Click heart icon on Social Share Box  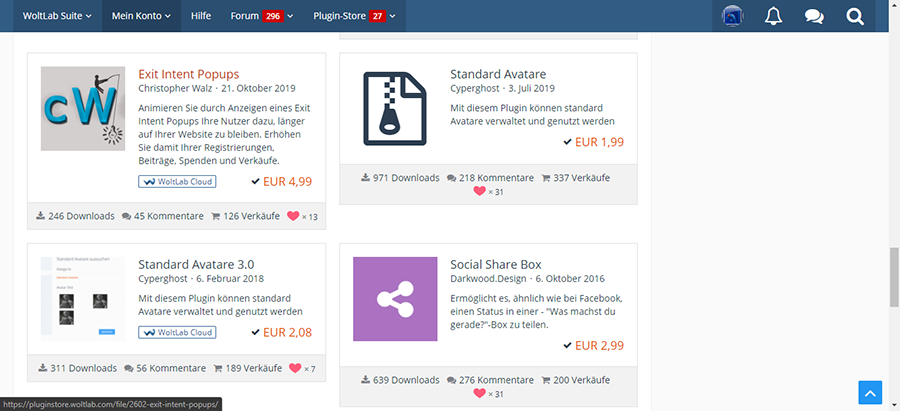click(479, 394)
